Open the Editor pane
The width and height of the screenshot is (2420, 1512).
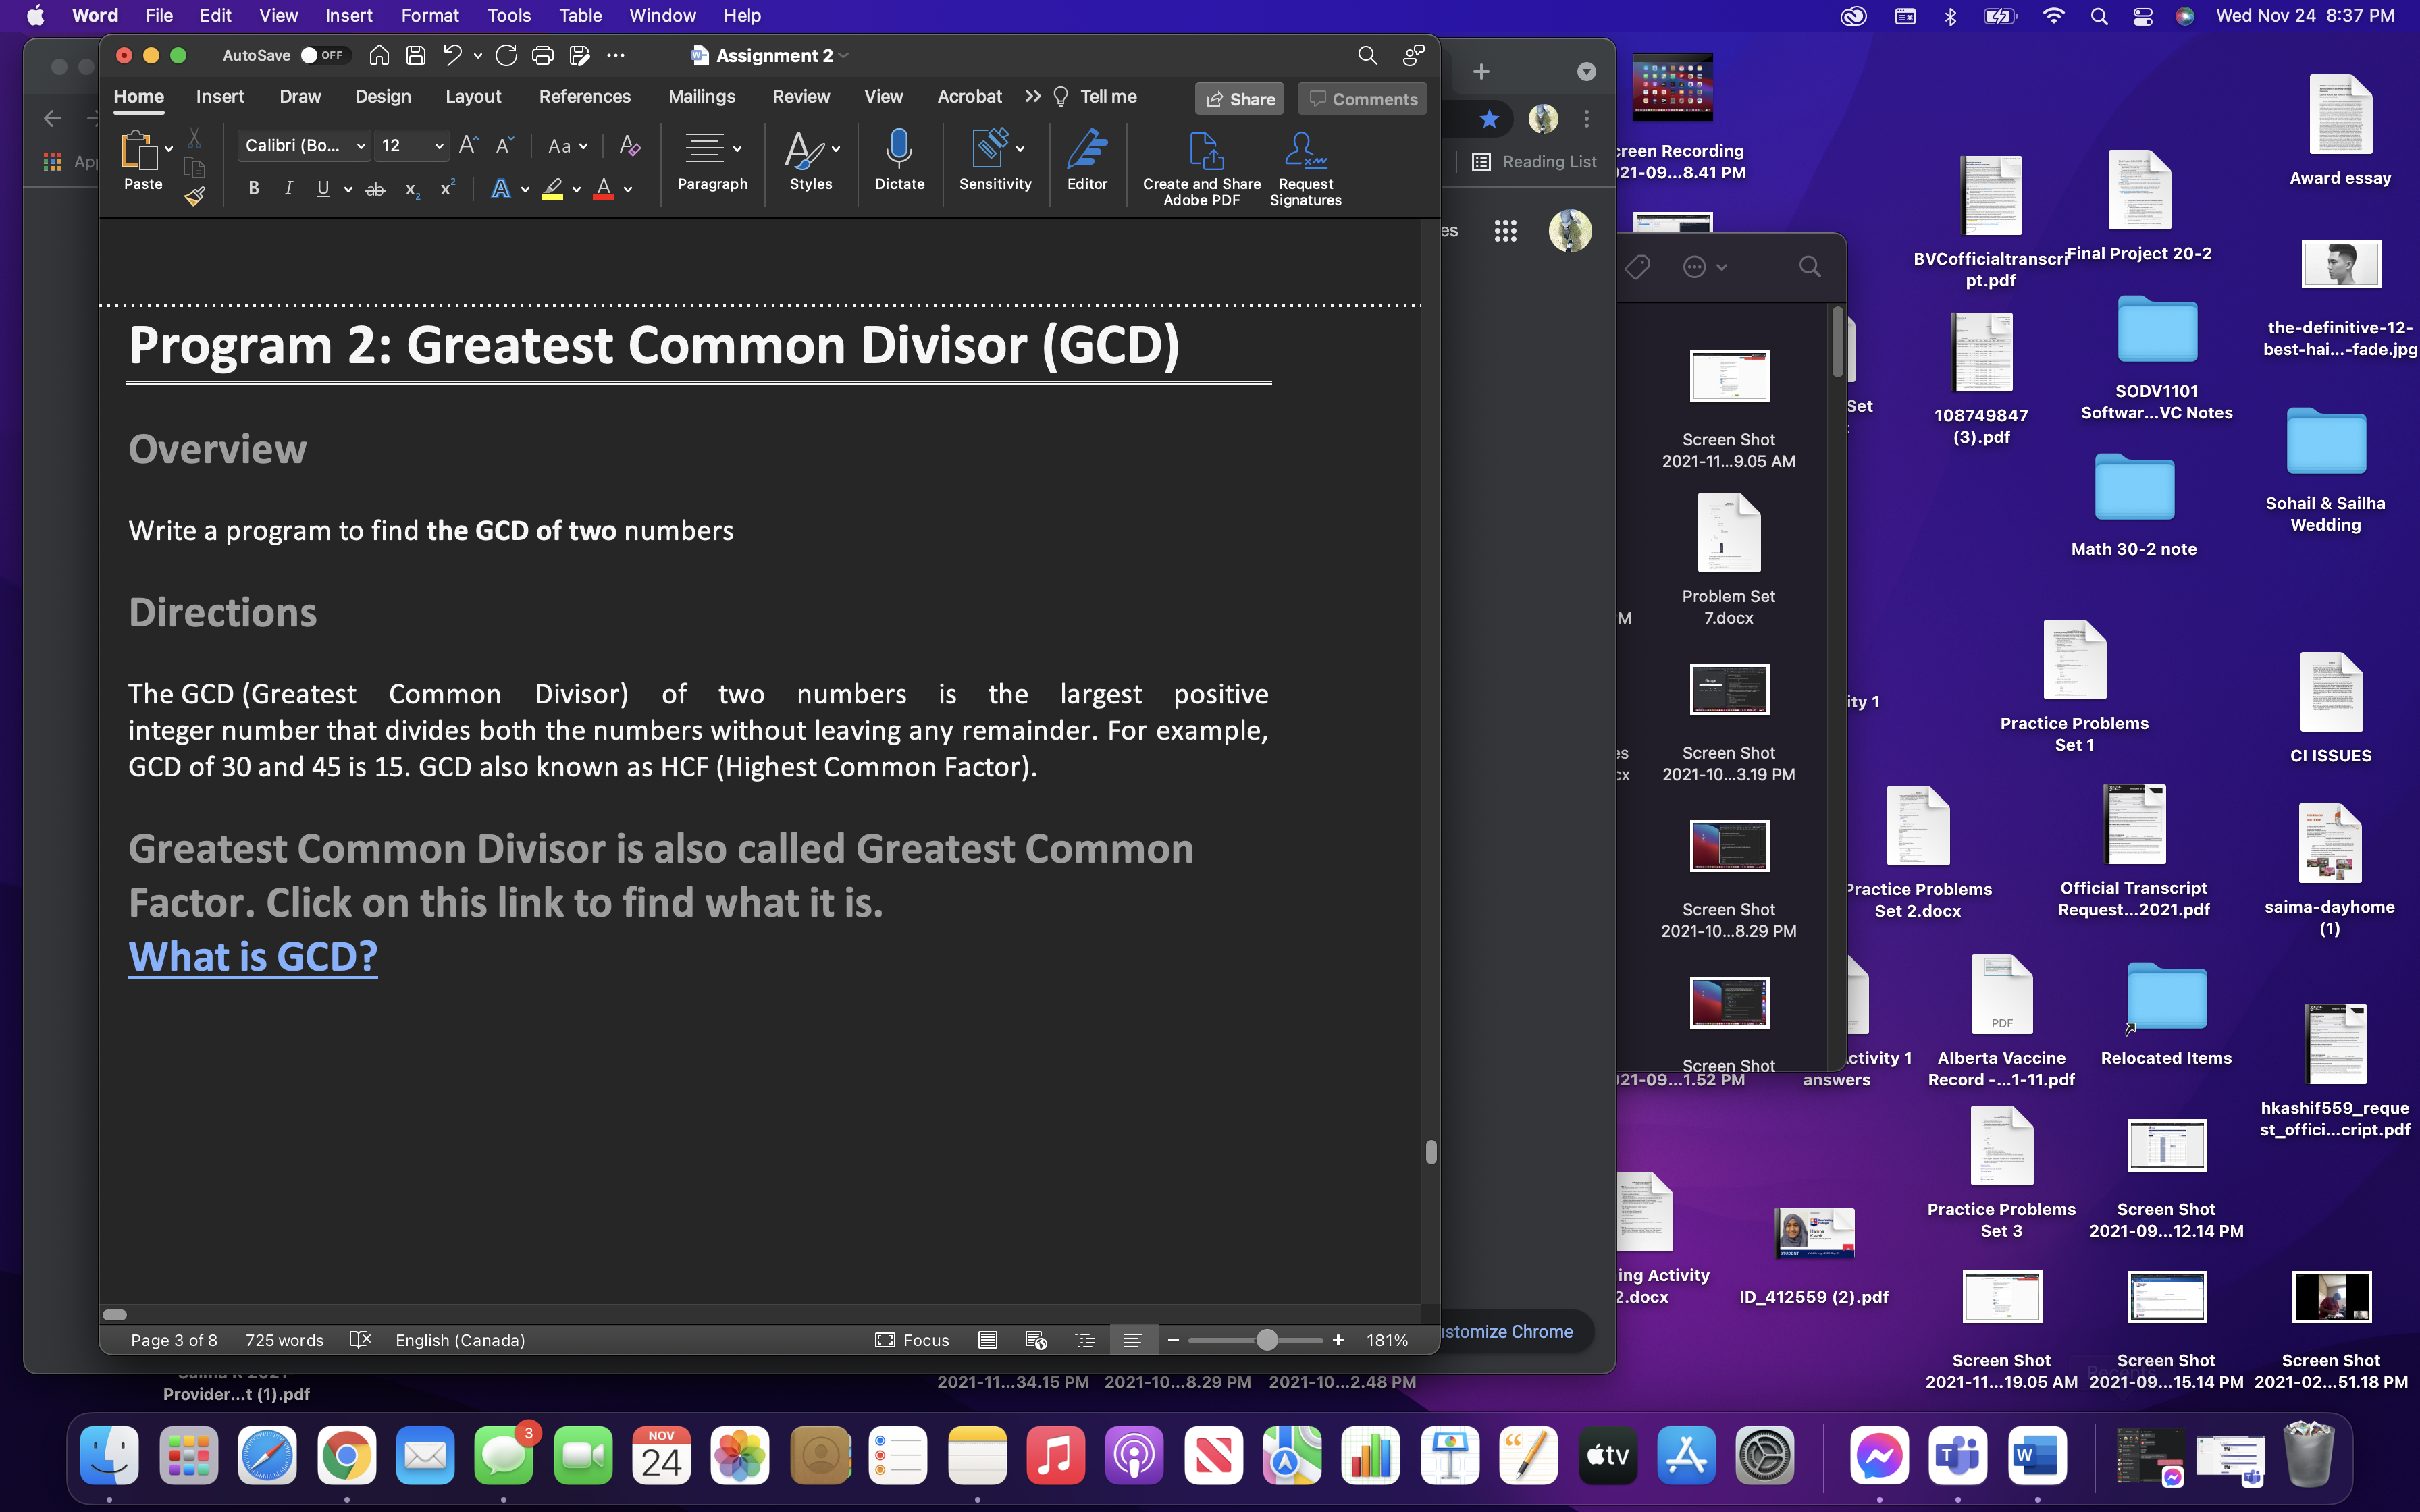click(1087, 160)
